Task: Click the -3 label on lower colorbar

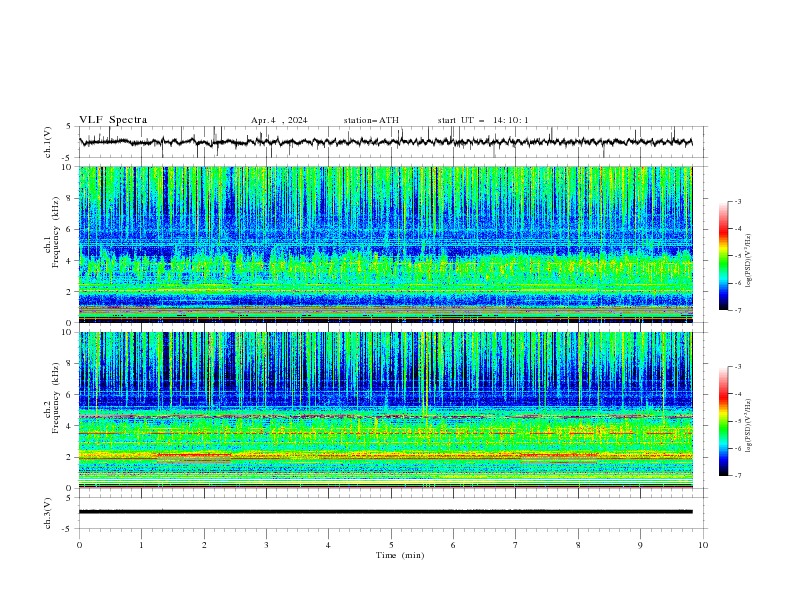Action: [x=738, y=367]
